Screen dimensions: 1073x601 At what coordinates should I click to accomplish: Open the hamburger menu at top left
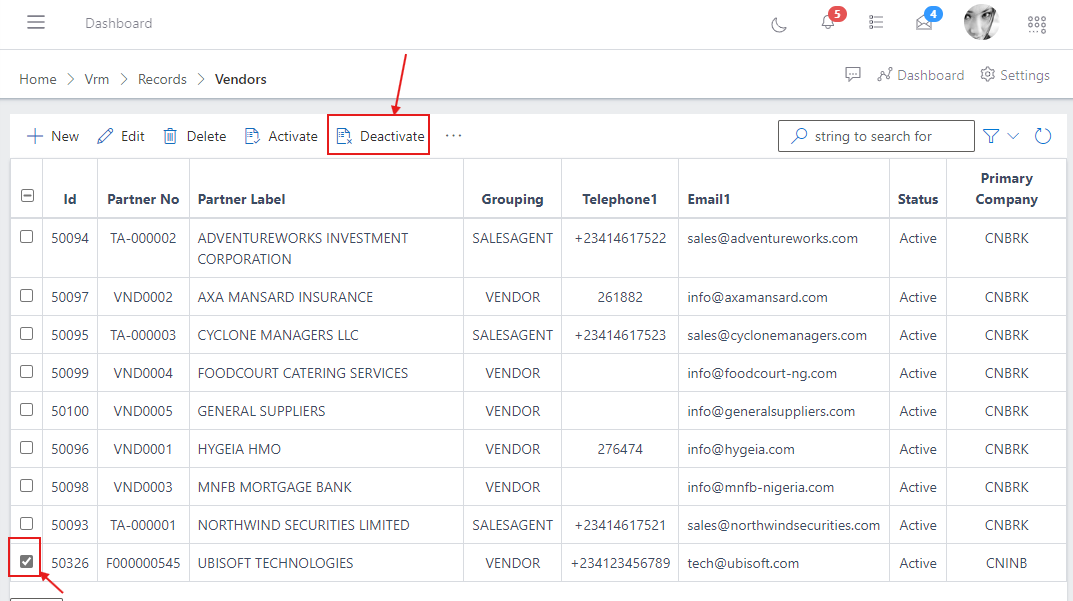(36, 22)
